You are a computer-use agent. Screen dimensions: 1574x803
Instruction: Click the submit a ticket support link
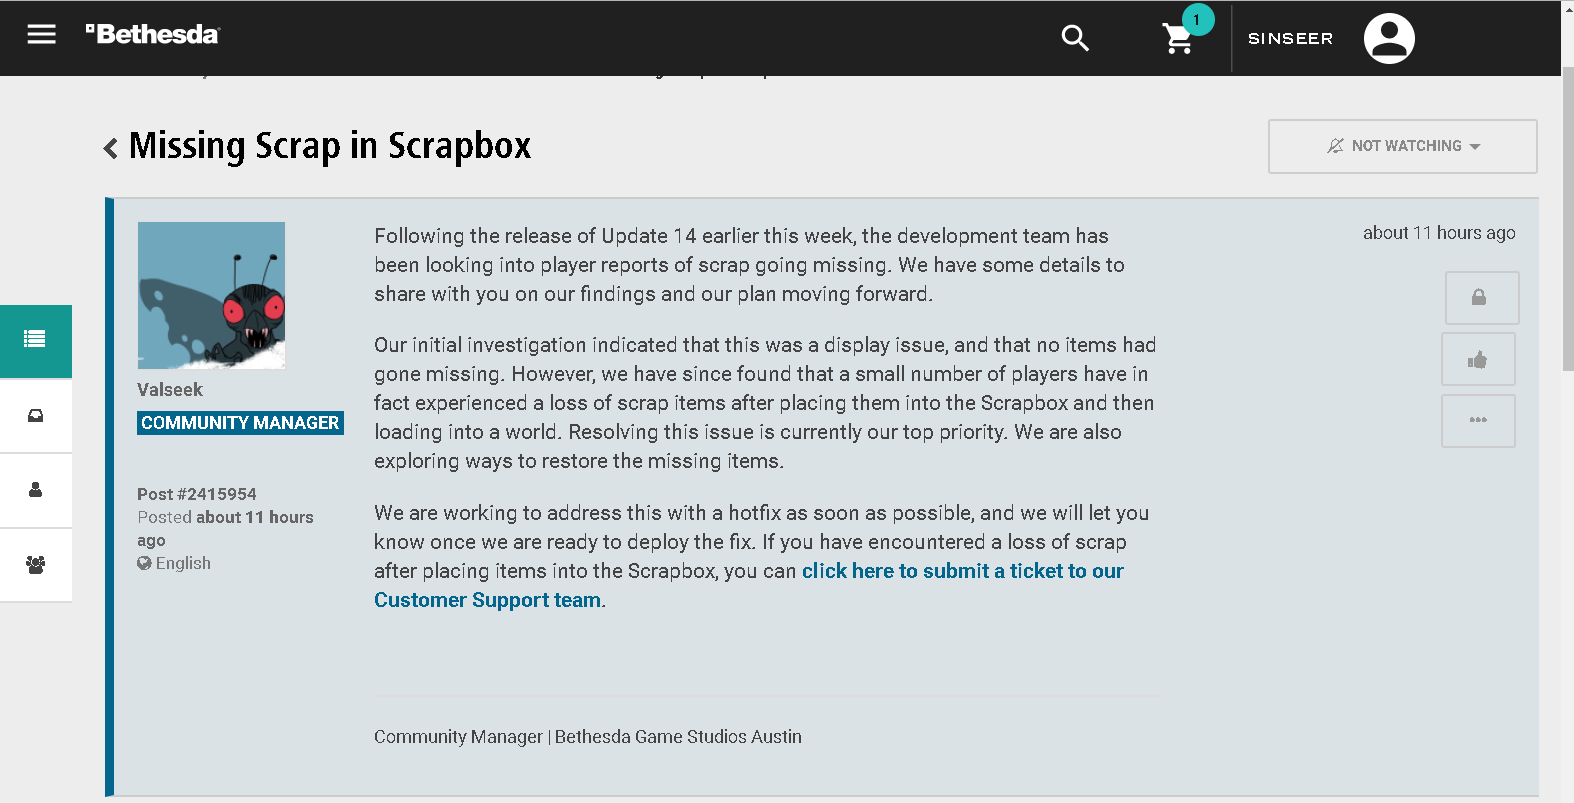click(749, 585)
